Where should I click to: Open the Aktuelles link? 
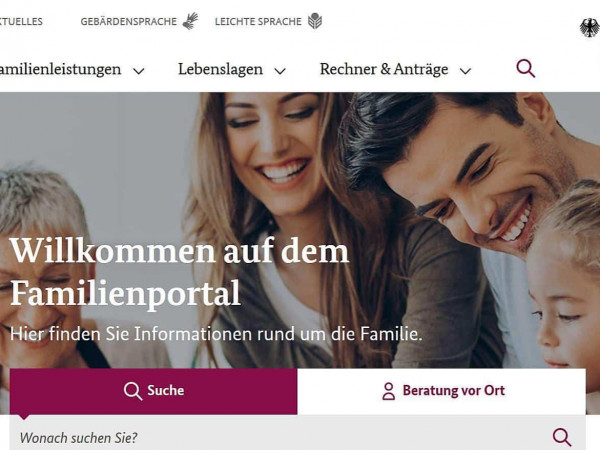point(21,21)
